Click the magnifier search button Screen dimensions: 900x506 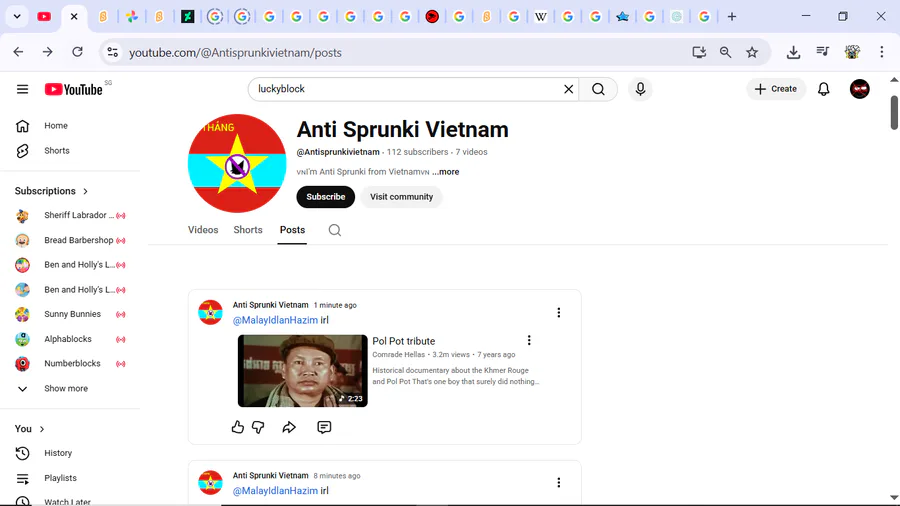(598, 89)
